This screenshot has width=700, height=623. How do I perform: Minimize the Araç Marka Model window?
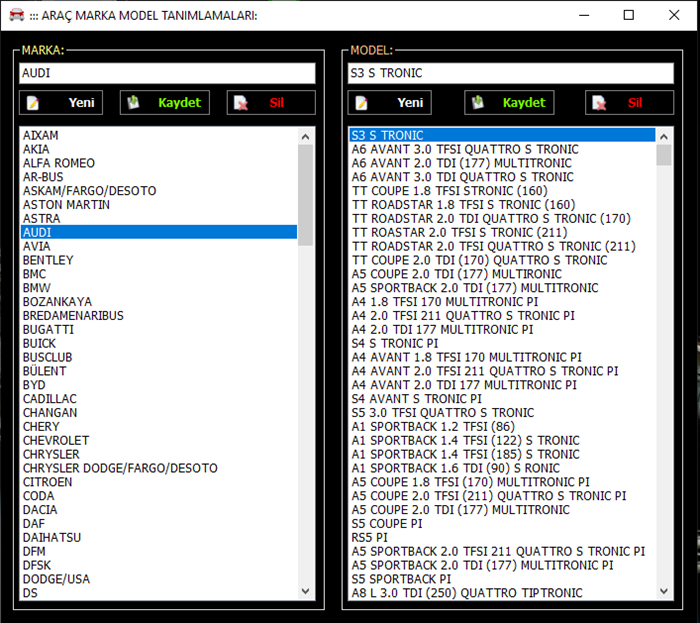584,15
